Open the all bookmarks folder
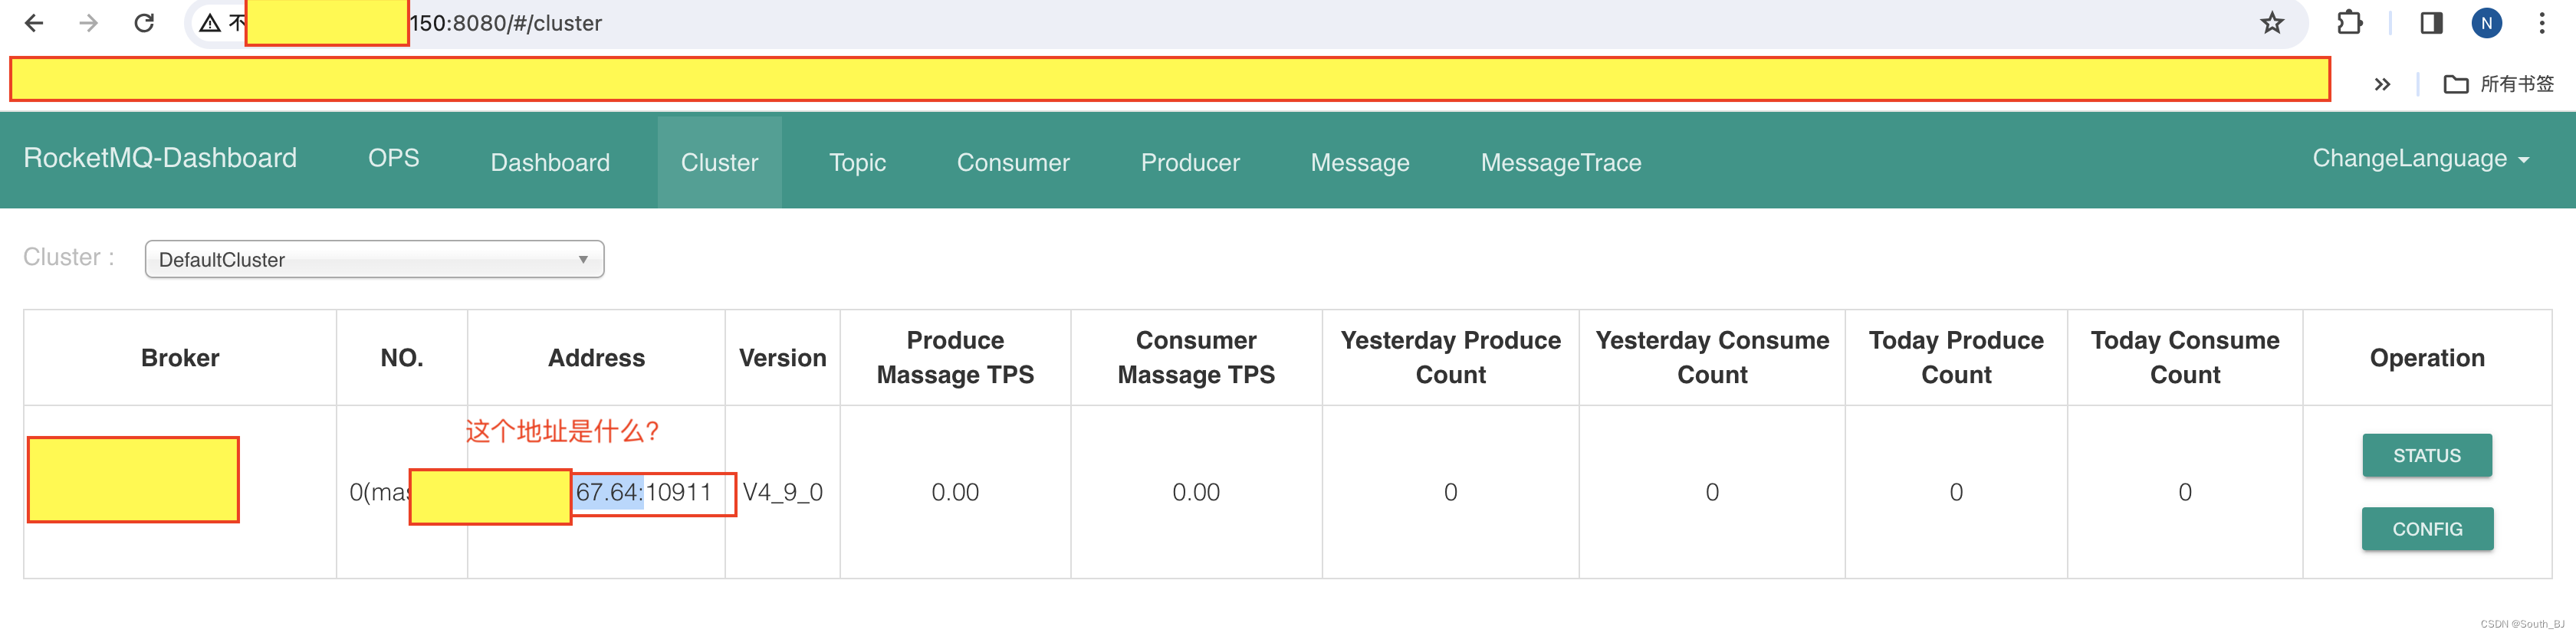The image size is (2576, 636). (2498, 84)
